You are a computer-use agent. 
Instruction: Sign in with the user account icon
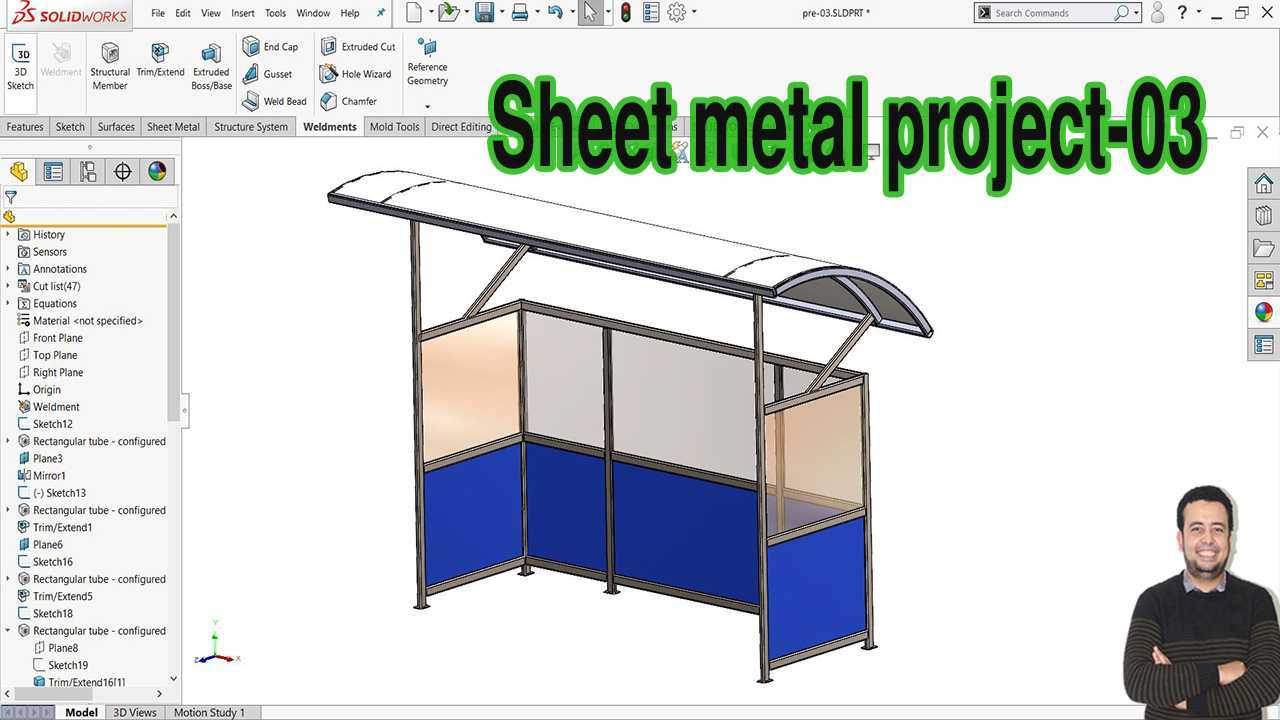click(x=1158, y=13)
